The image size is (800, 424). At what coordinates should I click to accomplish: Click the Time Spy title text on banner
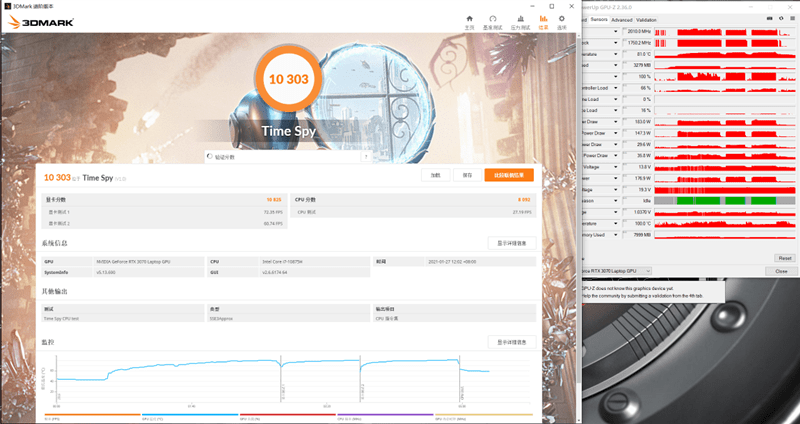pos(289,131)
